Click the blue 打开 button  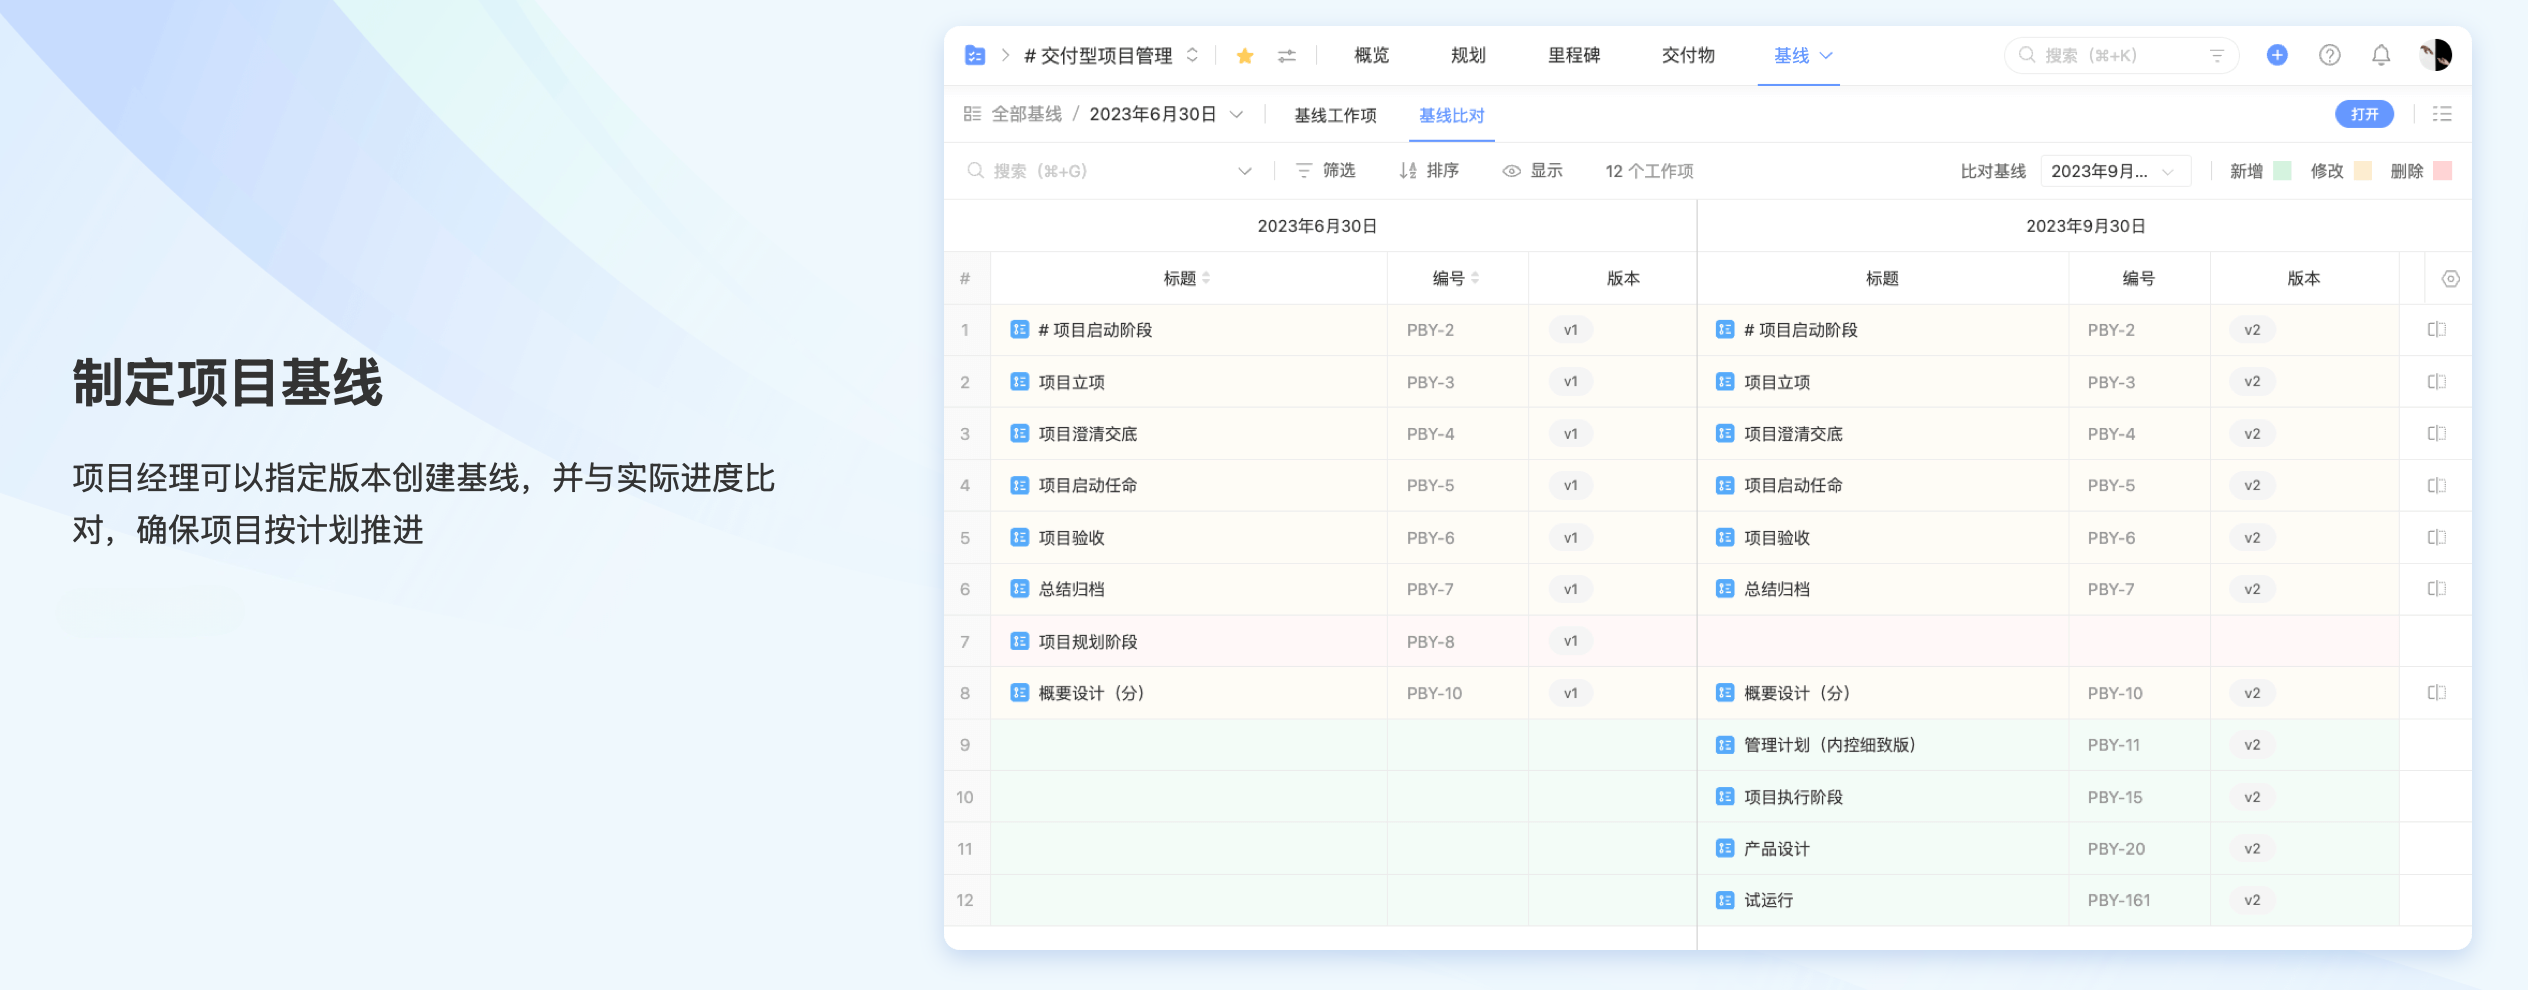[2364, 114]
